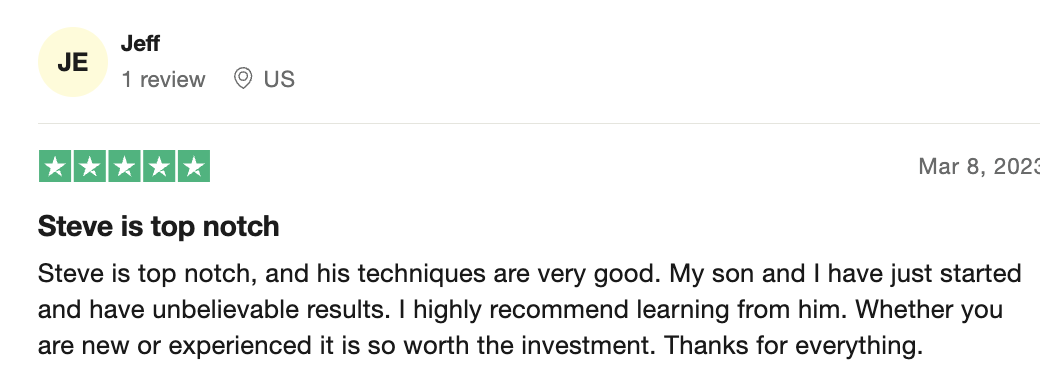Click the location pin icon

pyautogui.click(x=243, y=79)
